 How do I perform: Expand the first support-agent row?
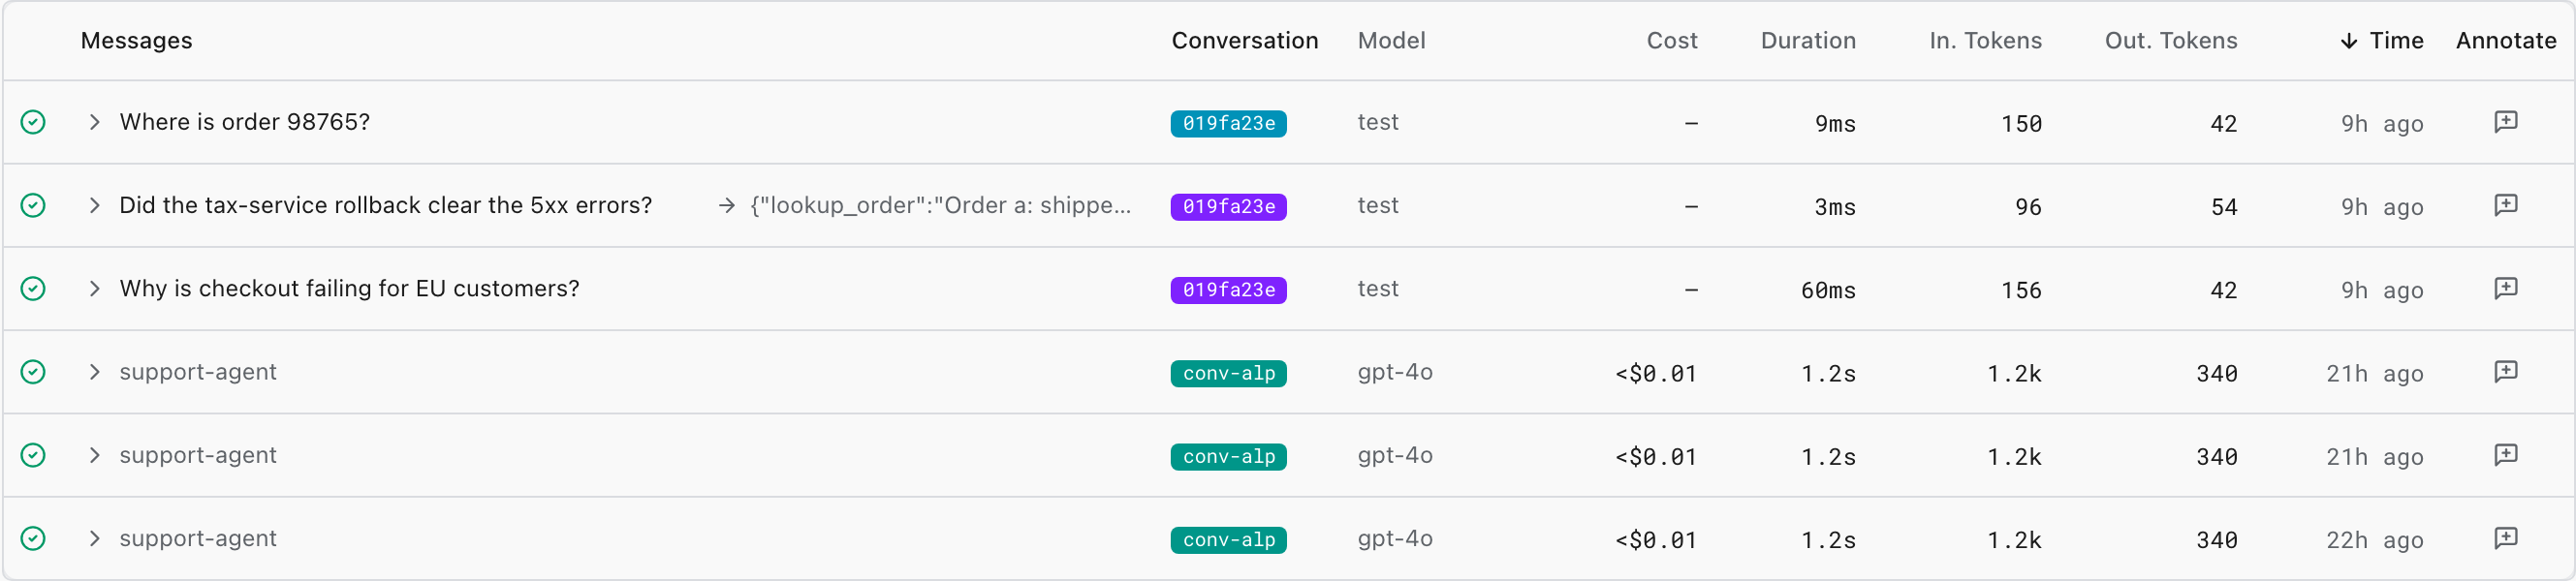coord(94,372)
